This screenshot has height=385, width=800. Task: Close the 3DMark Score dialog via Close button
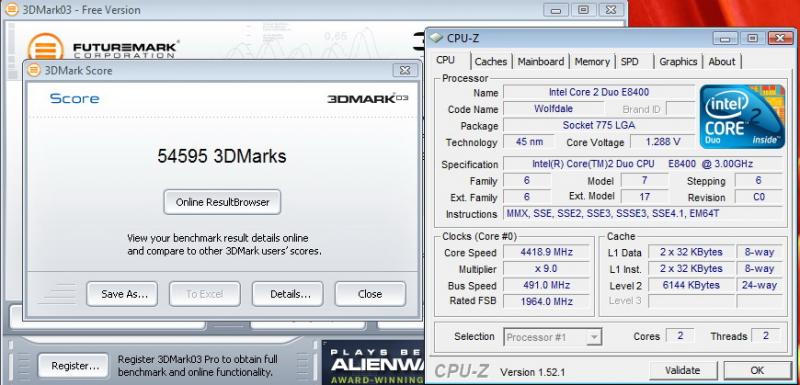pyautogui.click(x=370, y=294)
